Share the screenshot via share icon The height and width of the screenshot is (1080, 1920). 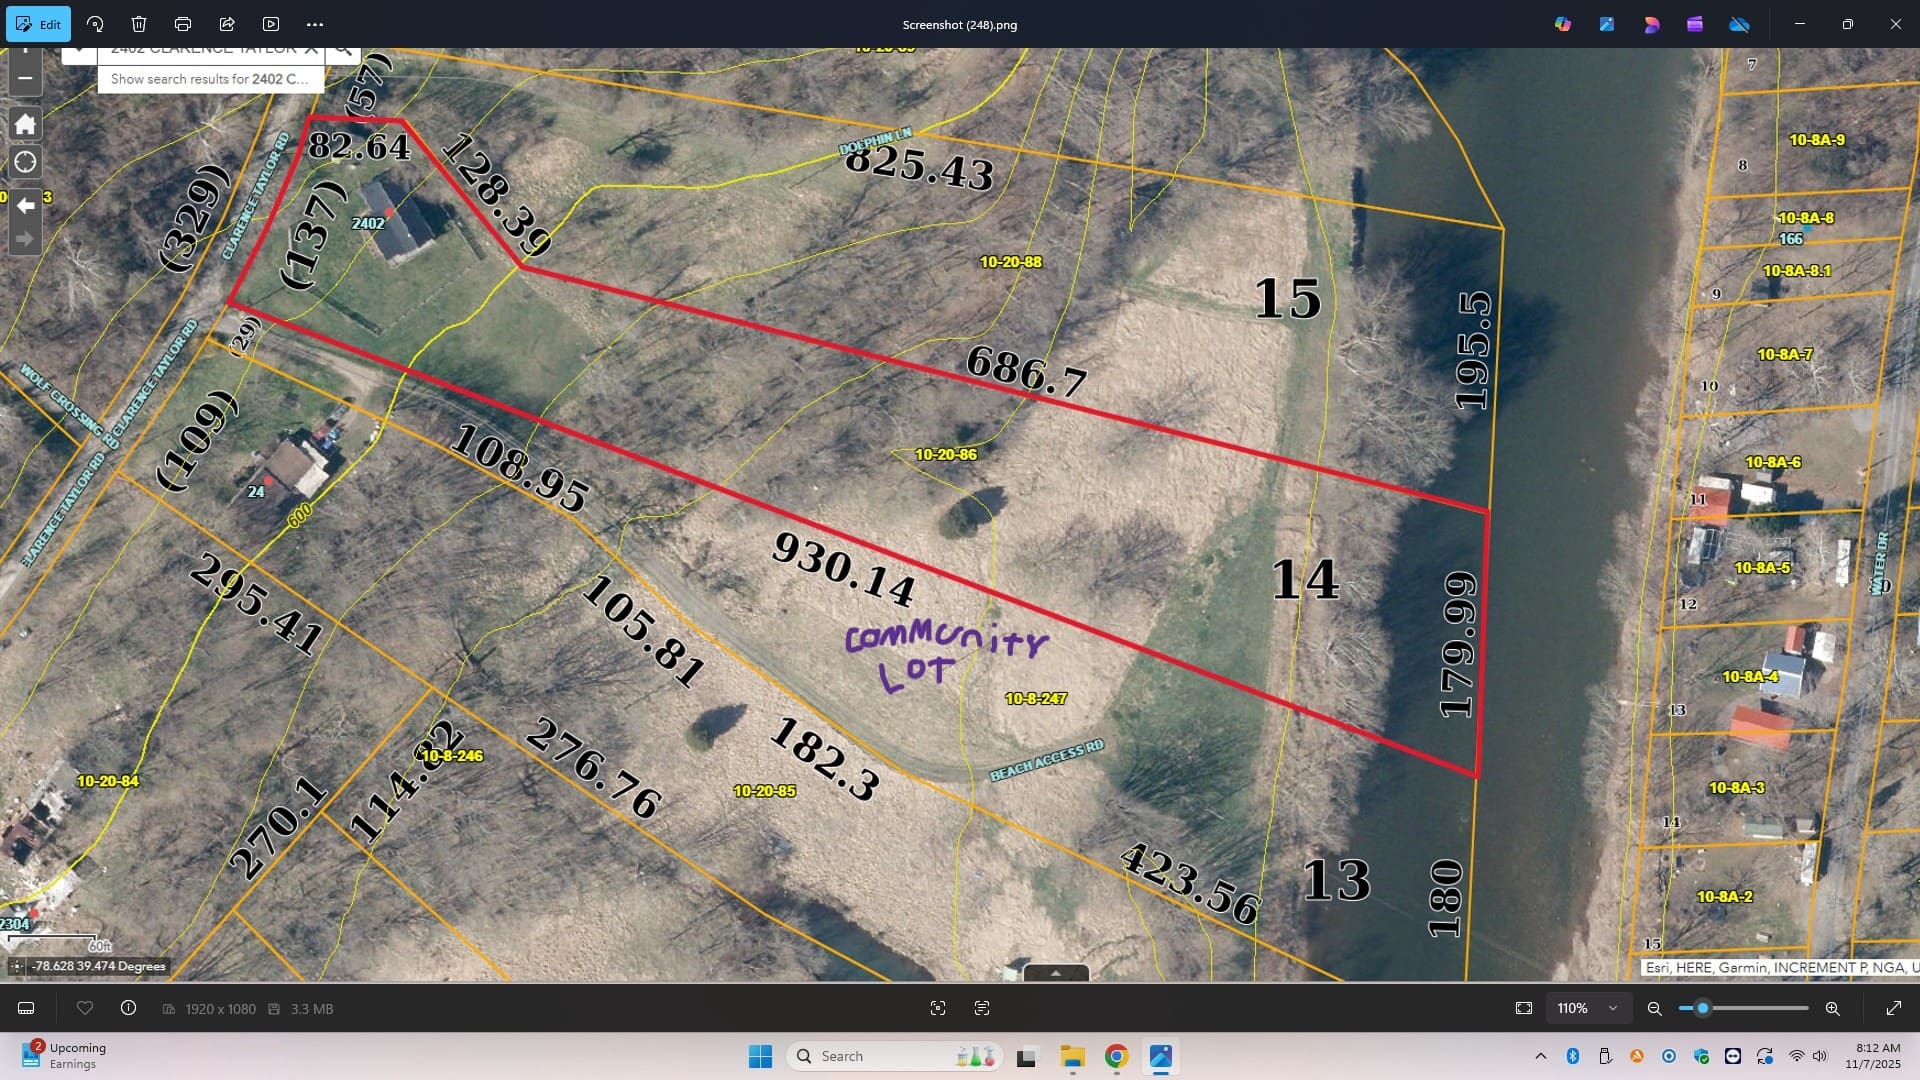point(227,24)
